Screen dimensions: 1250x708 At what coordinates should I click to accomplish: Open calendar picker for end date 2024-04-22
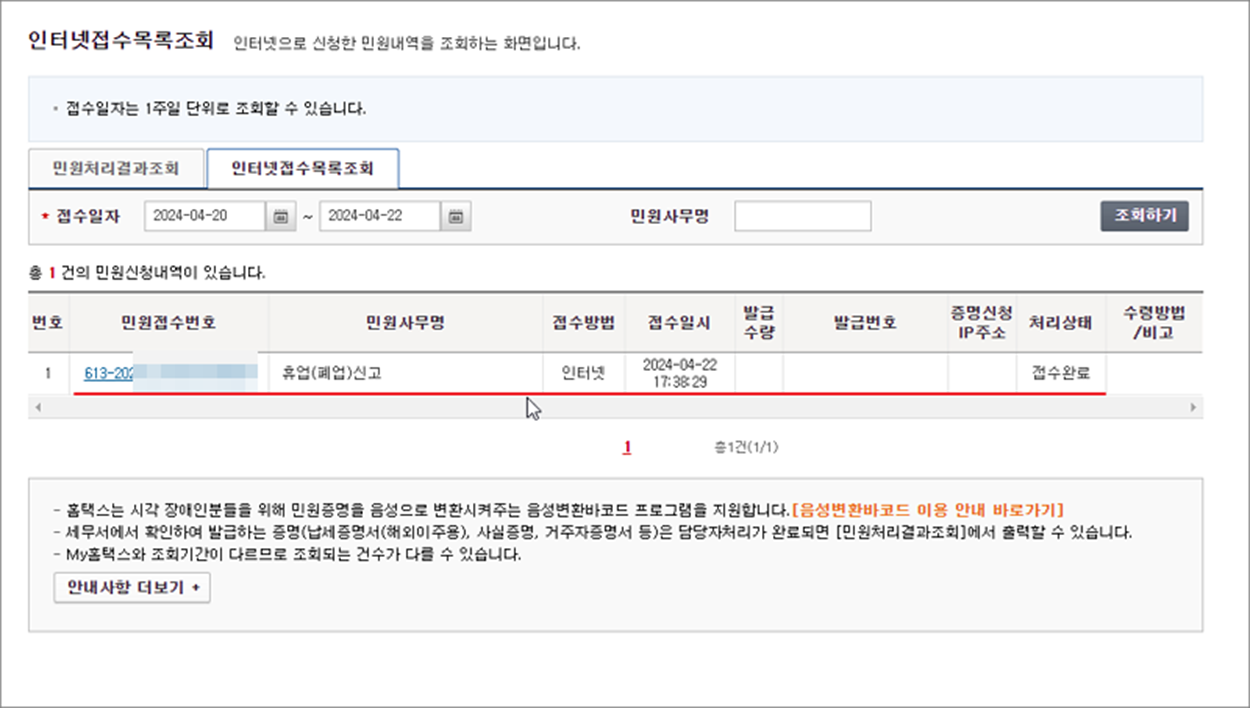point(456,216)
